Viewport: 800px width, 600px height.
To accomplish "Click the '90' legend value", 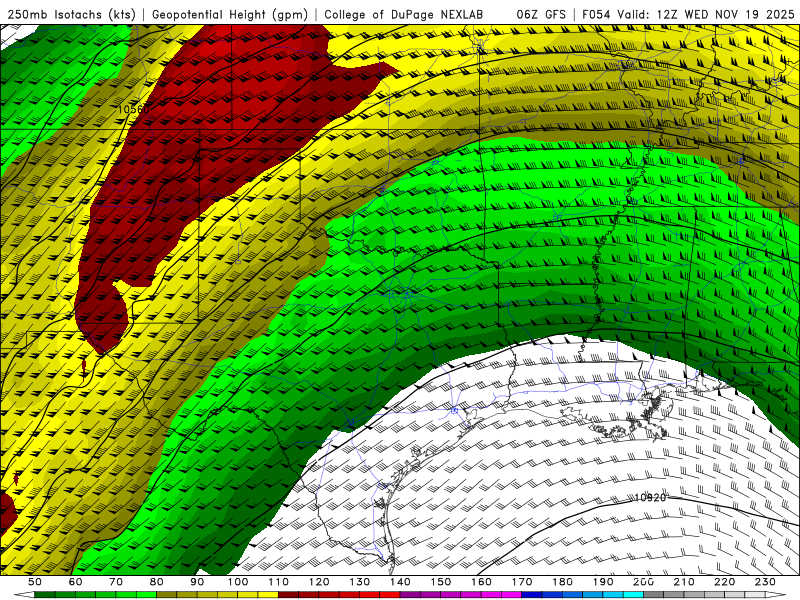I will point(197,582).
